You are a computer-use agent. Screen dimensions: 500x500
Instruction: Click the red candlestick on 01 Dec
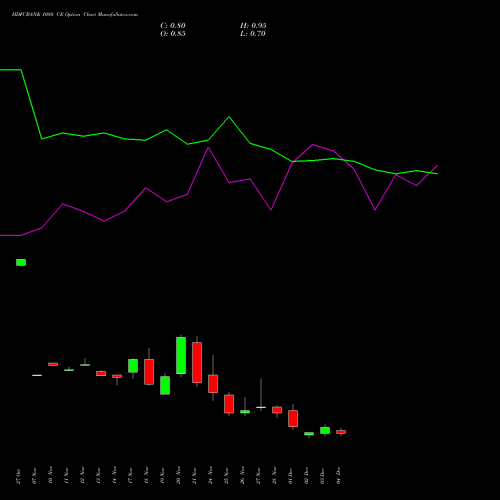(293, 418)
